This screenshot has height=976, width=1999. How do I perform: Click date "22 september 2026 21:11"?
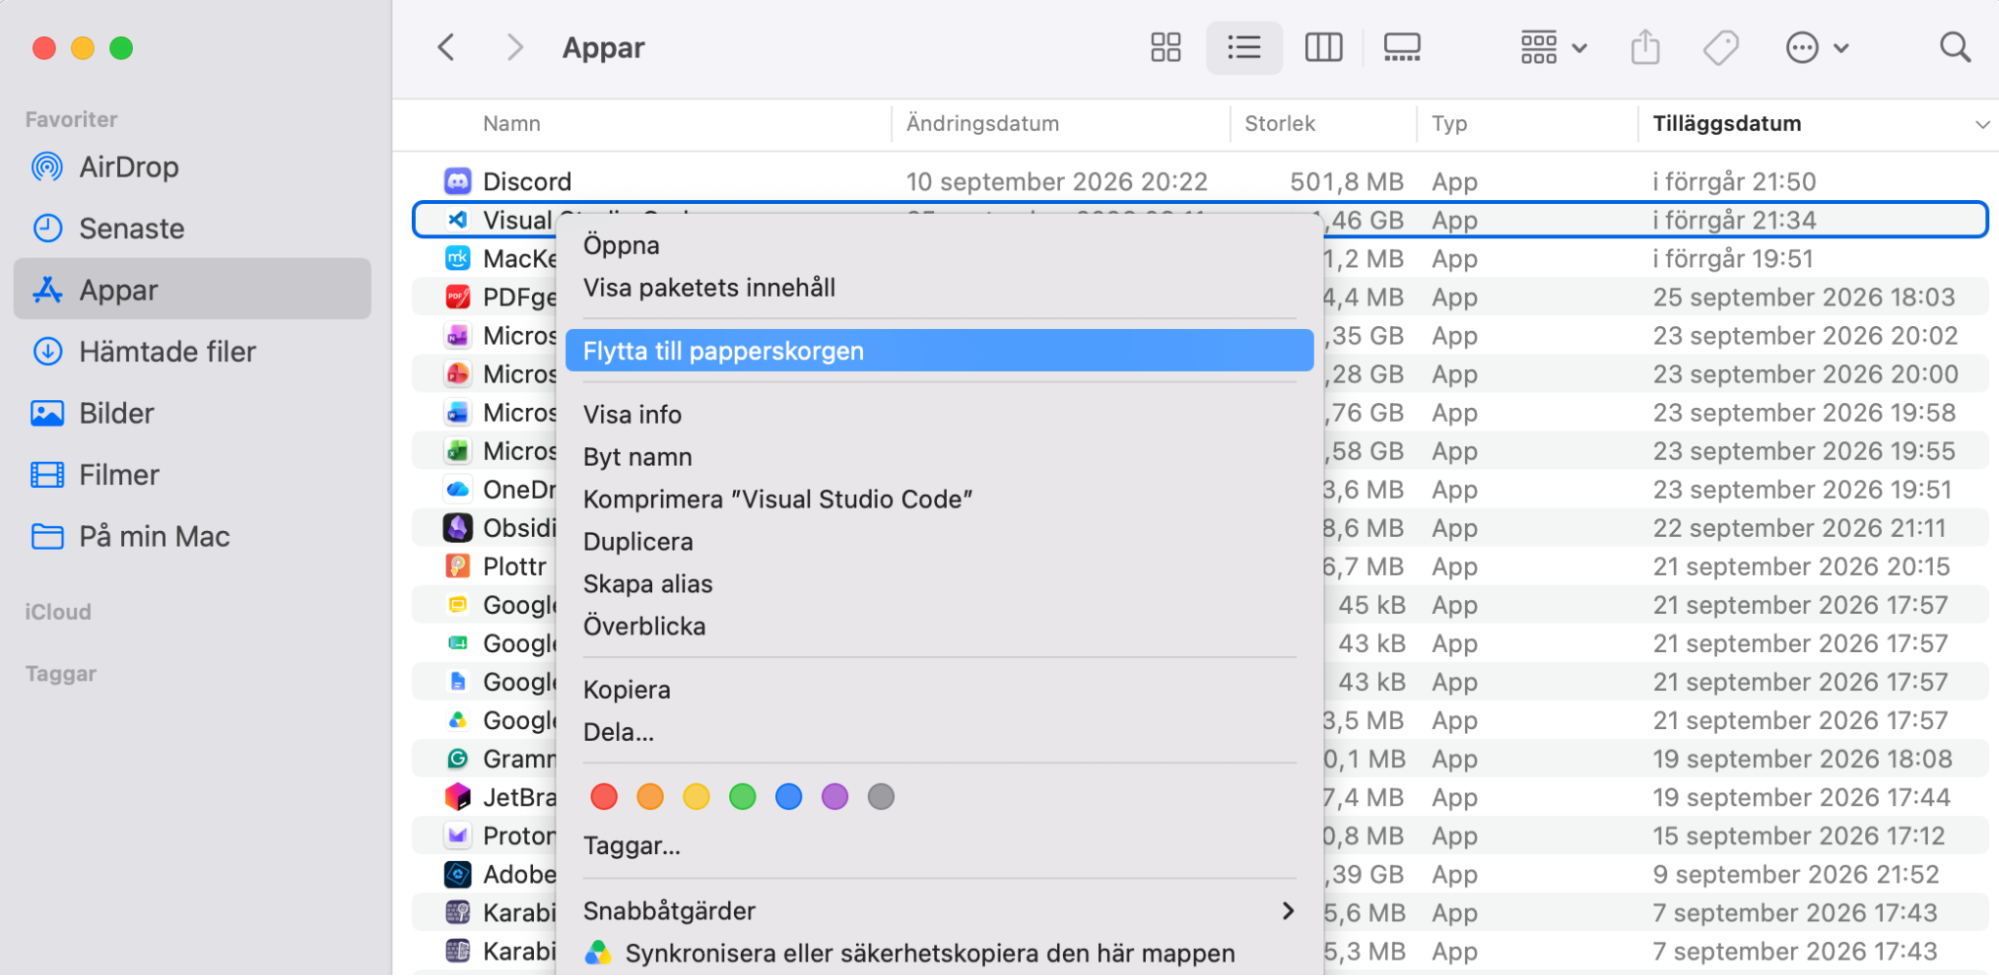[x=1799, y=528]
